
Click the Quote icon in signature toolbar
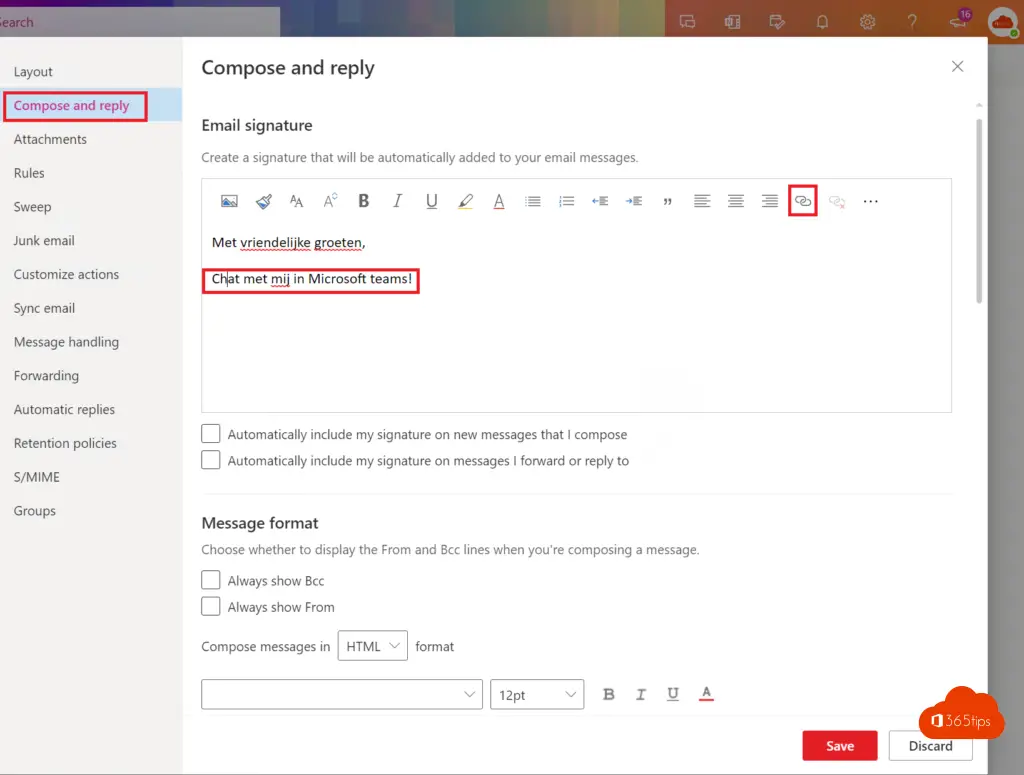pyautogui.click(x=668, y=201)
